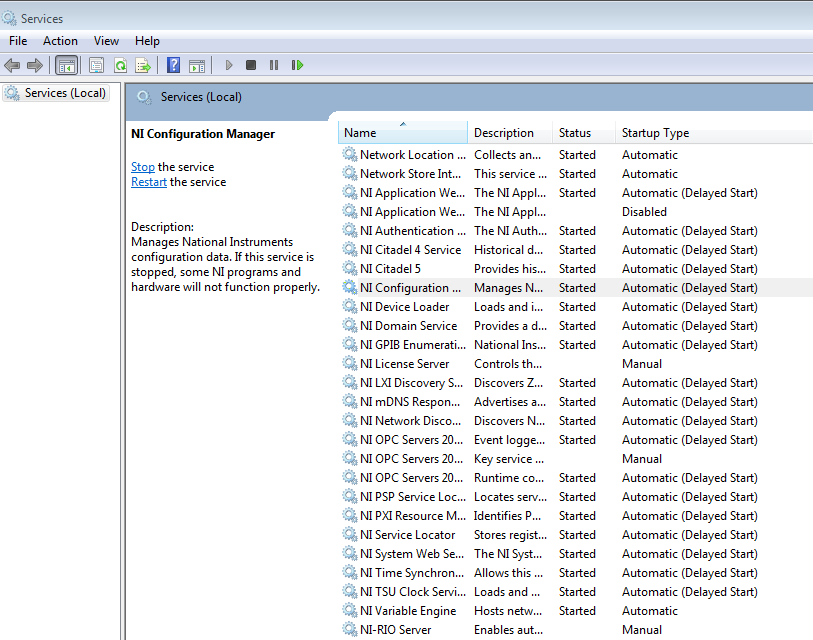The height and width of the screenshot is (640, 813).
Task: Open Properties via toolbar icon
Action: tap(96, 65)
